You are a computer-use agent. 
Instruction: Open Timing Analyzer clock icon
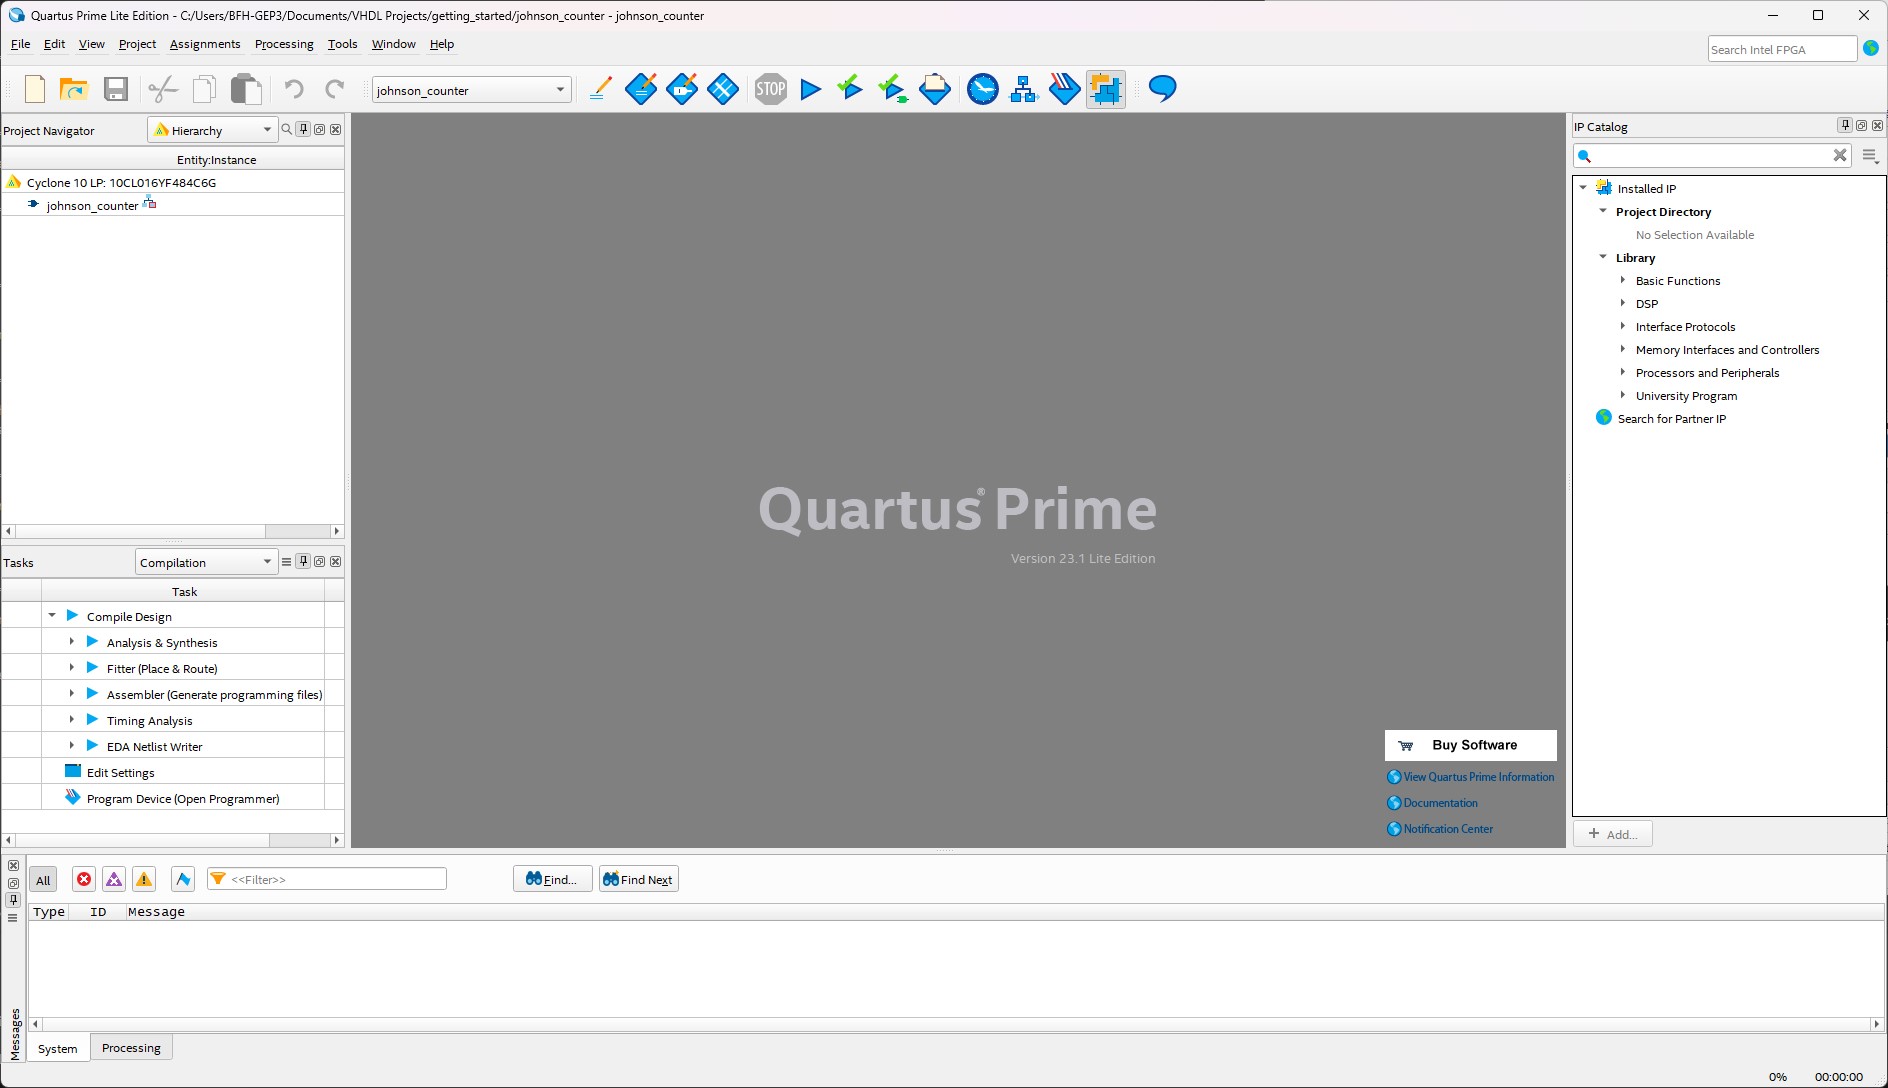coord(983,90)
